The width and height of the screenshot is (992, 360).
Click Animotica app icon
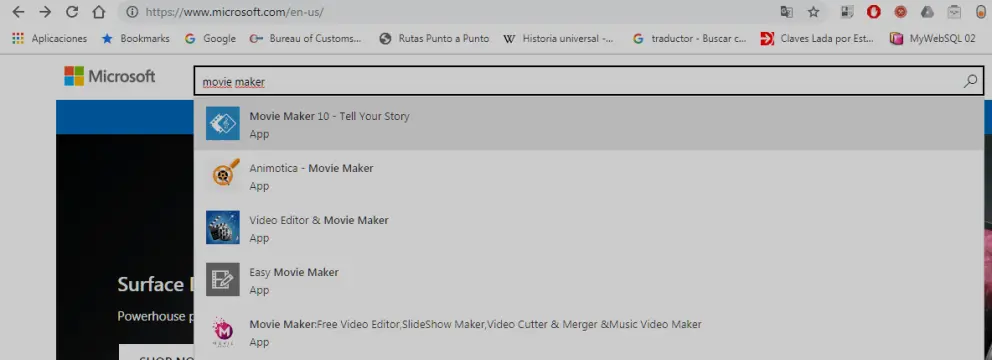pyautogui.click(x=223, y=175)
